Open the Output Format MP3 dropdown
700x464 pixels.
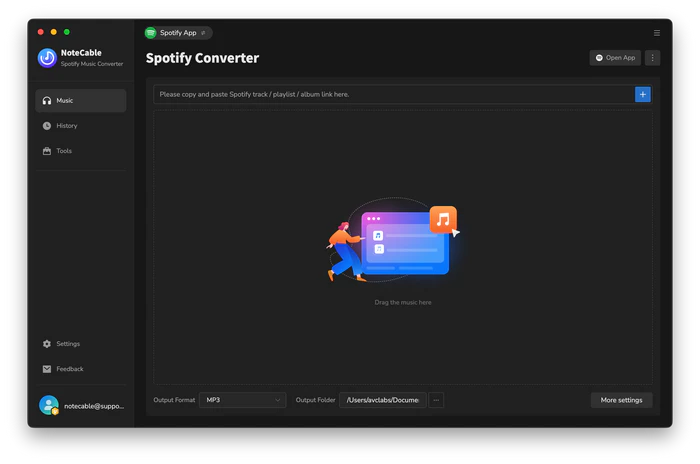pos(242,400)
